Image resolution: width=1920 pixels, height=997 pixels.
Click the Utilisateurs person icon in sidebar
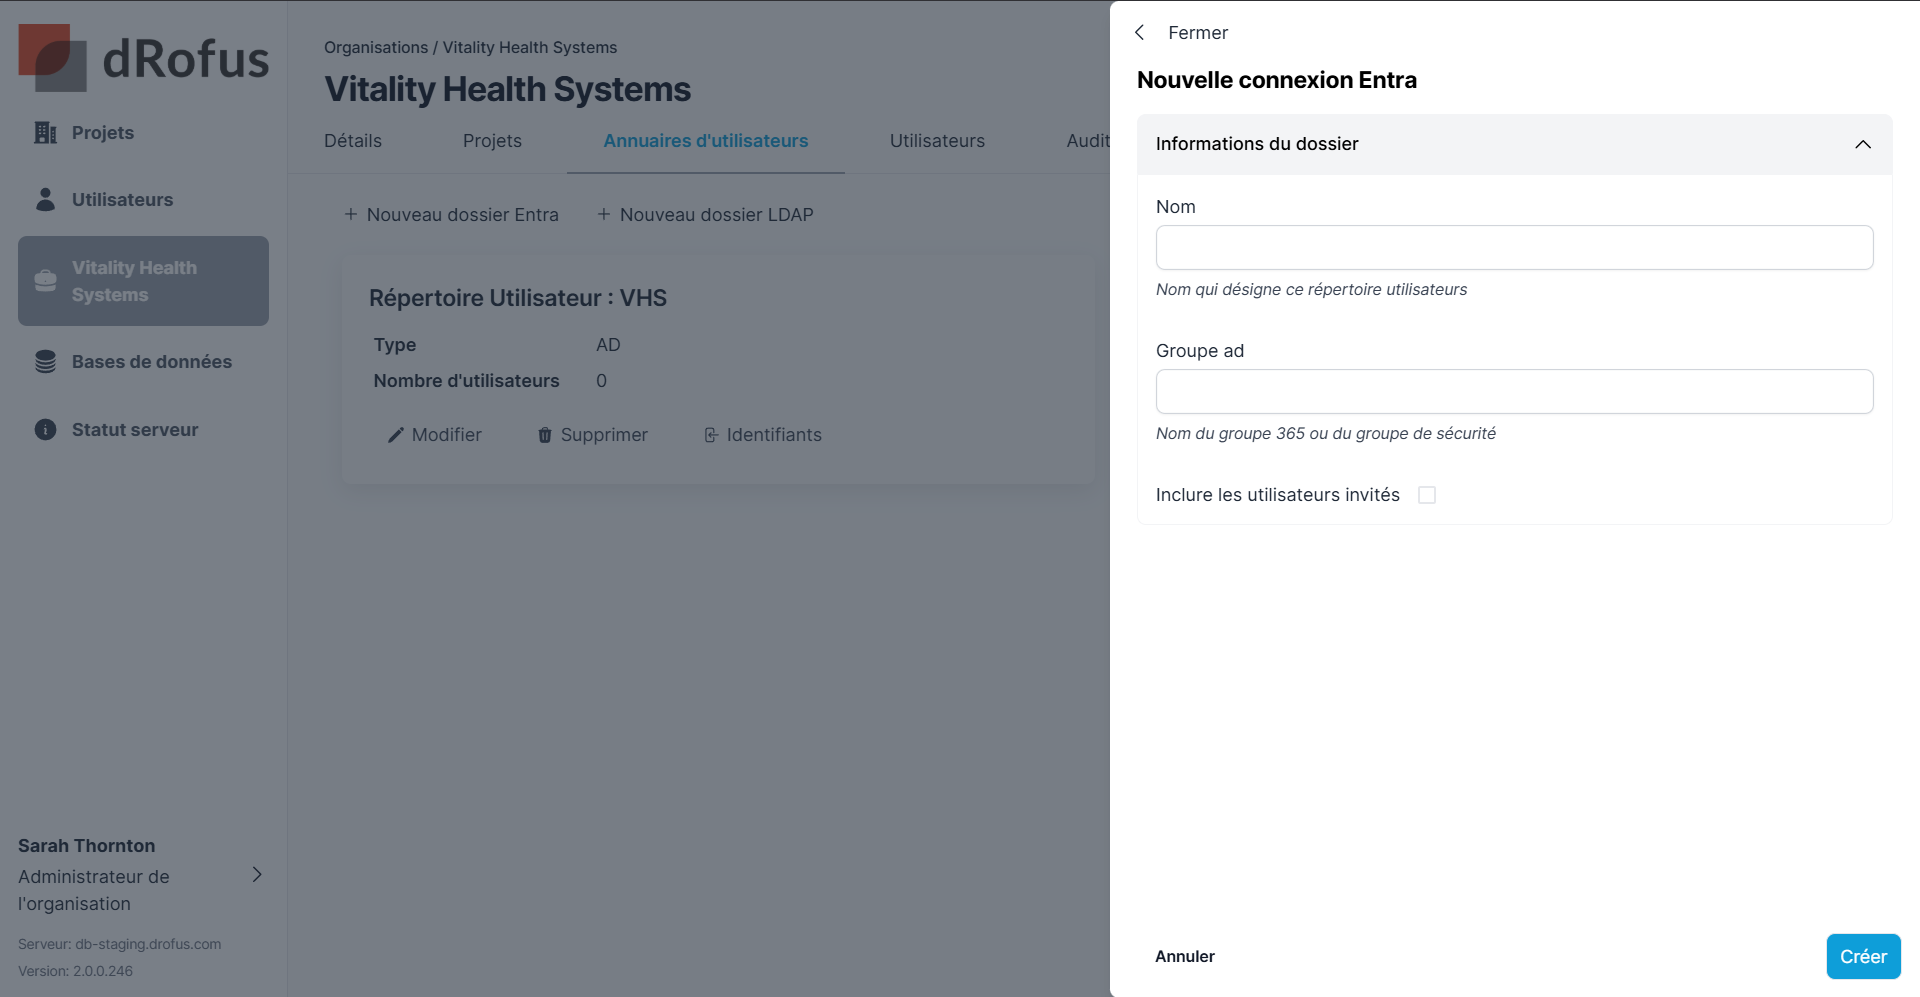(x=45, y=200)
